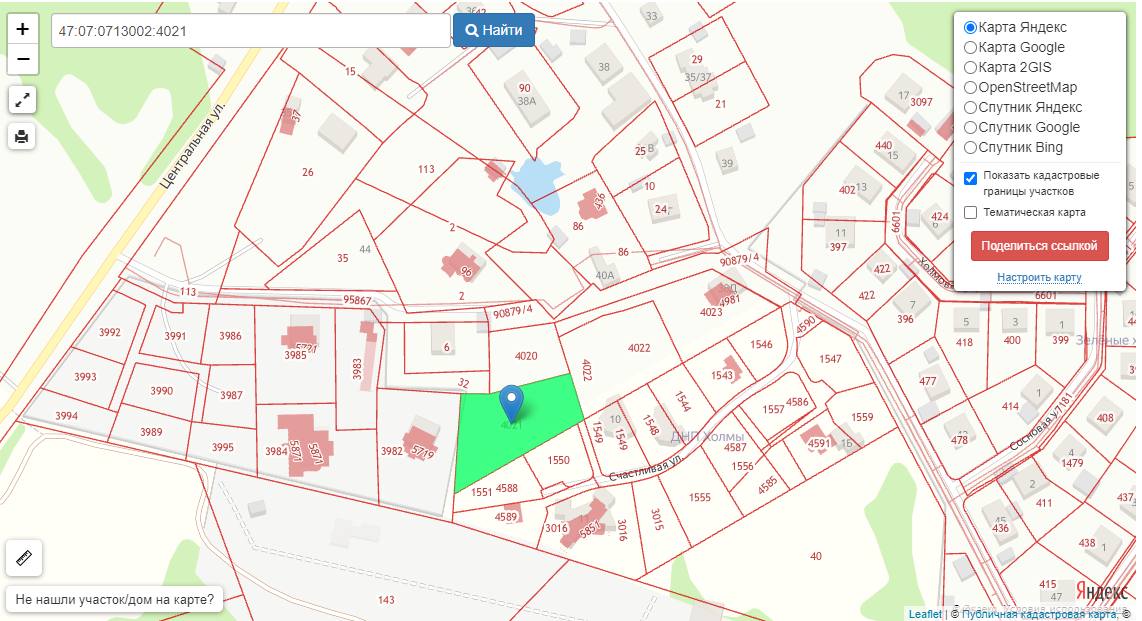Click the Счастливая ул. street label
Screen dimensions: 1142x621
645,470
